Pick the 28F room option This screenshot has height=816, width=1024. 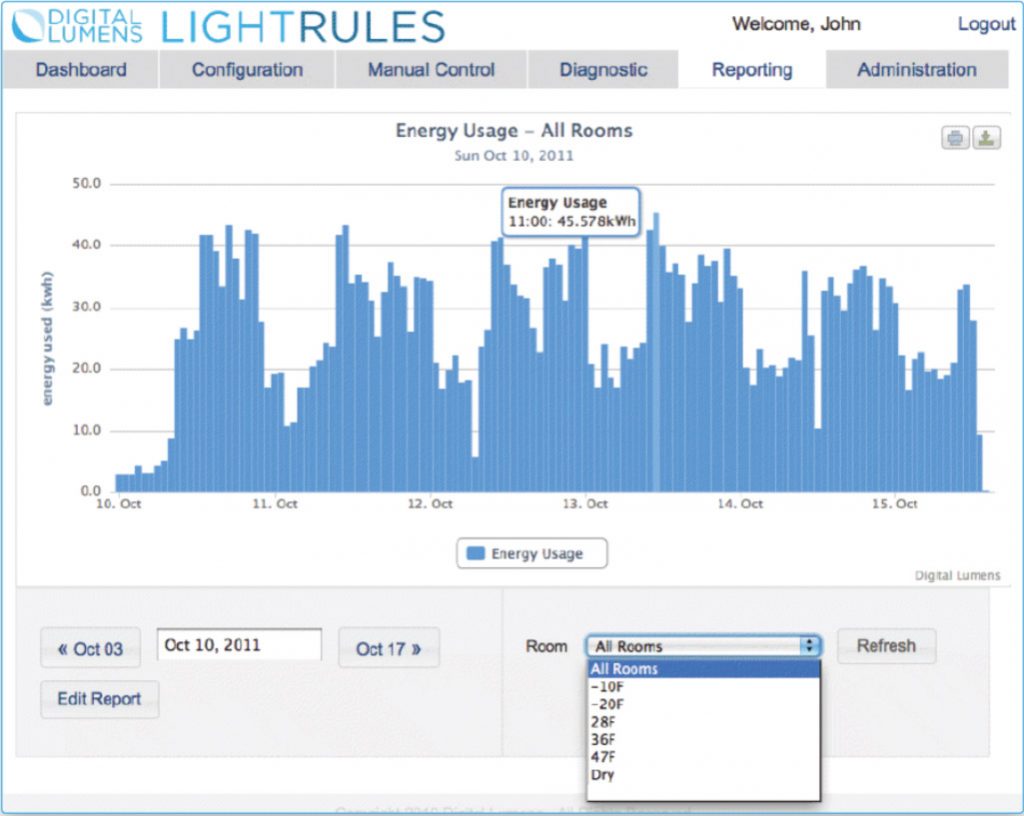pyautogui.click(x=703, y=722)
